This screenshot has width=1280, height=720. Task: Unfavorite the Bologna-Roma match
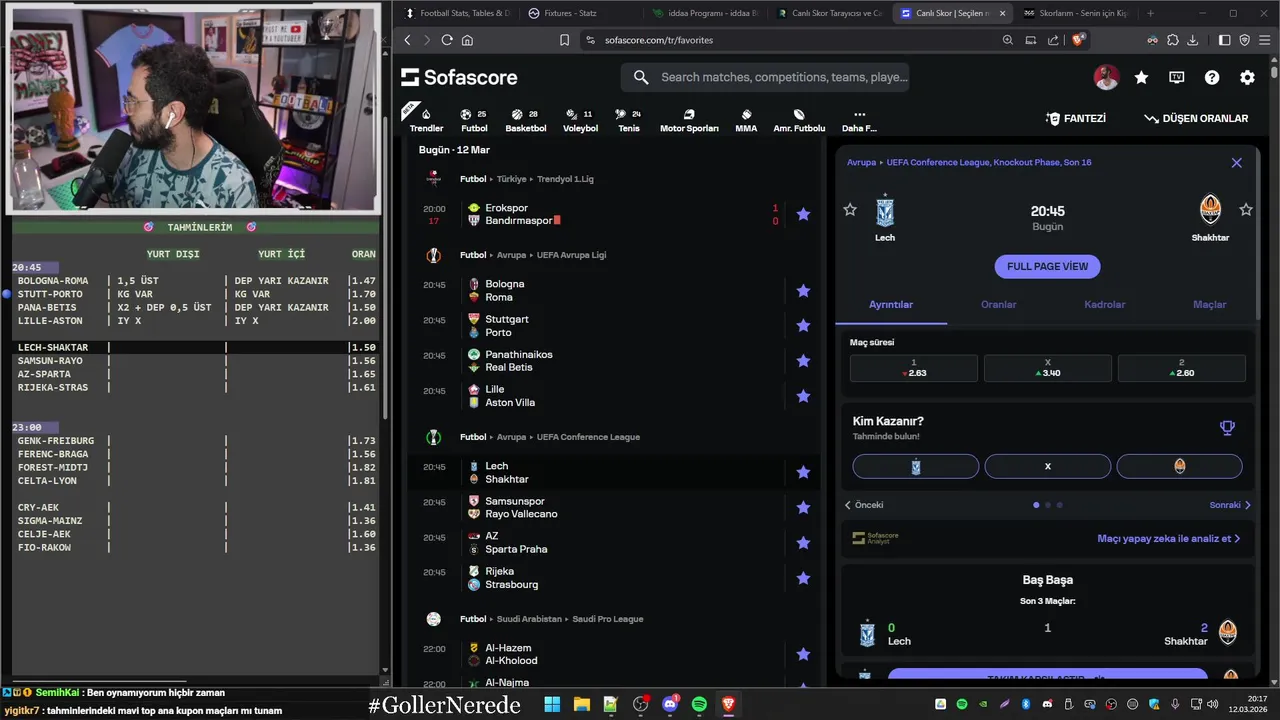[803, 291]
